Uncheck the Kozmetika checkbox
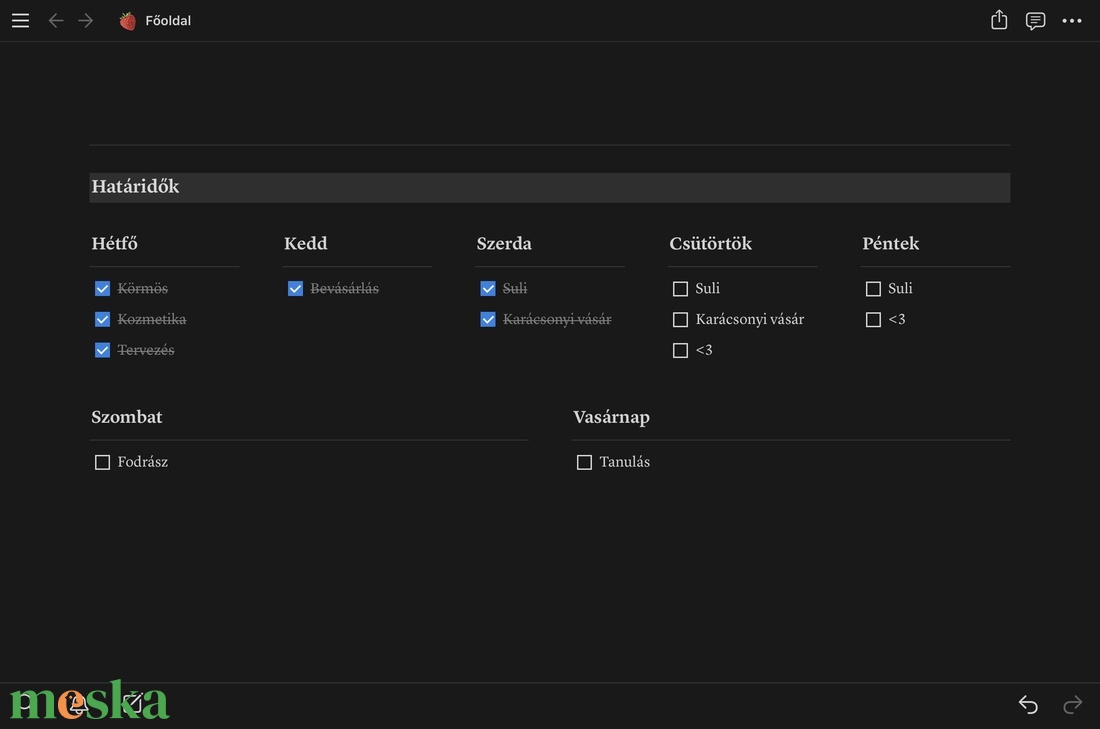The image size is (1100, 729). pos(102,319)
